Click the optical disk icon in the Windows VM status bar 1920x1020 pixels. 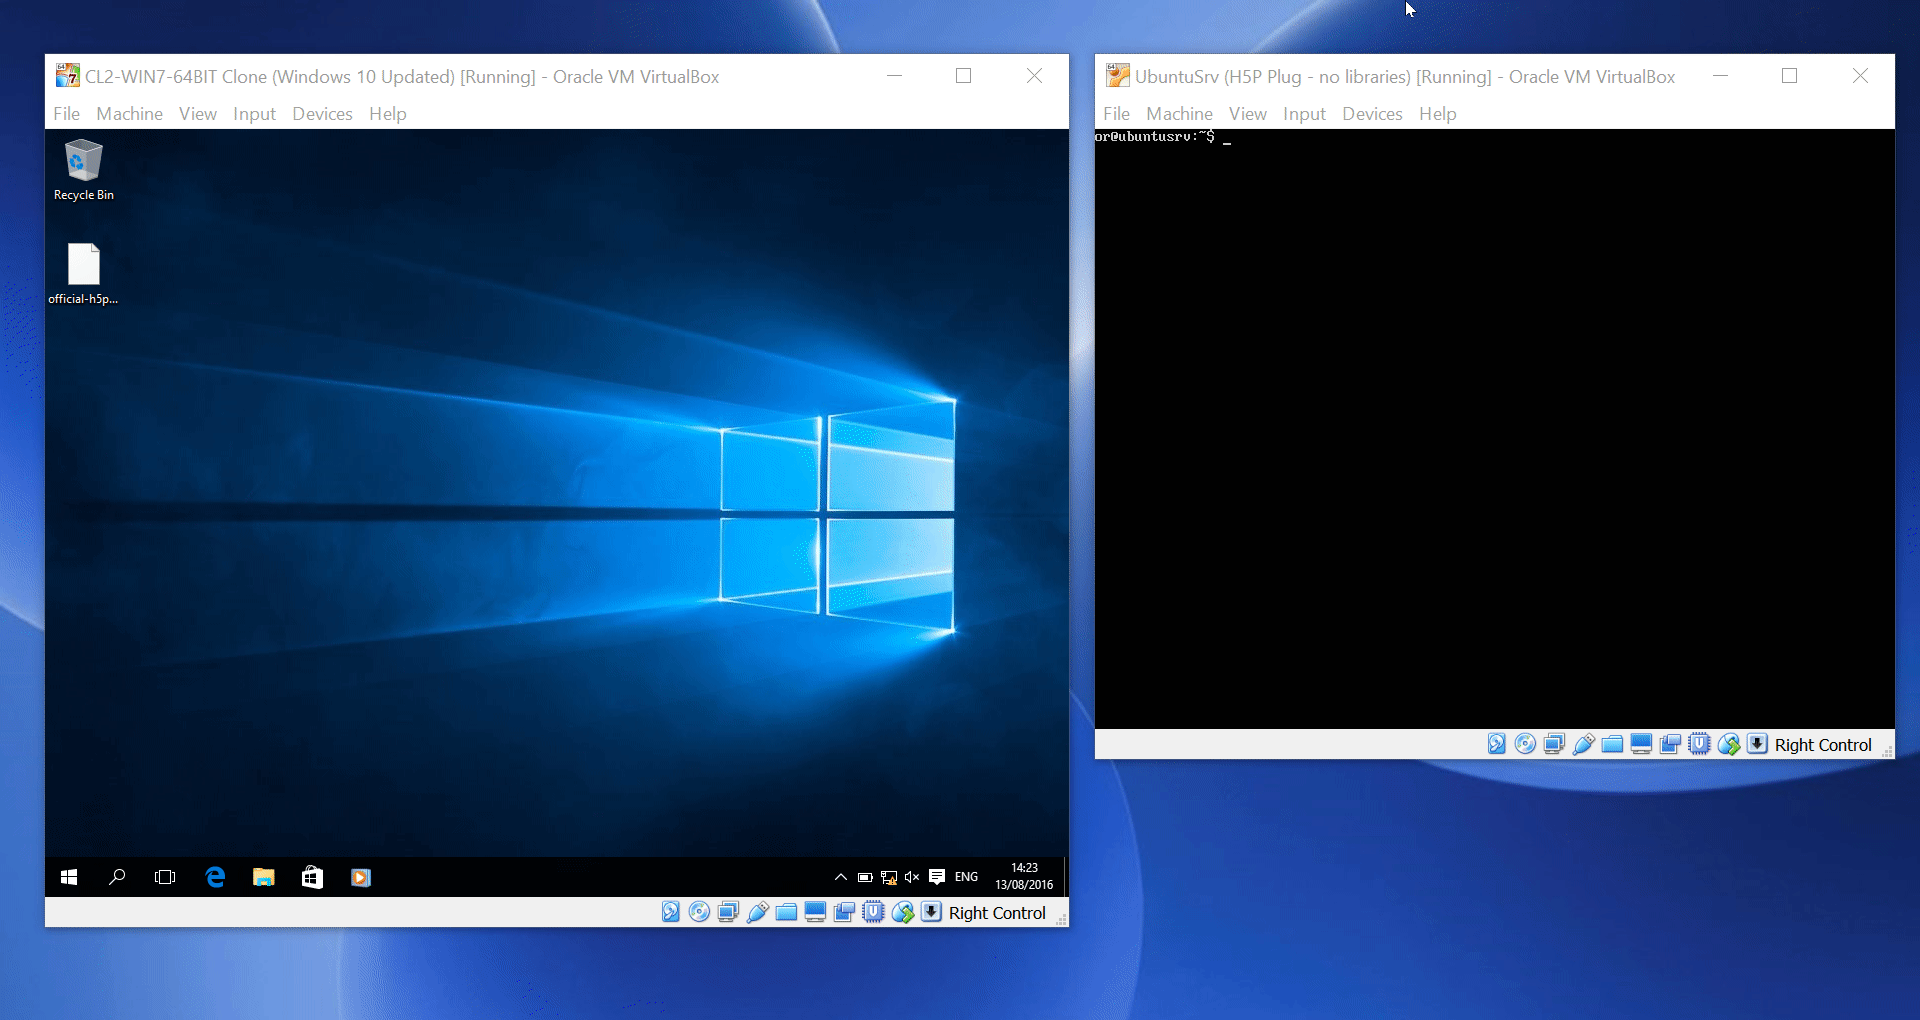(700, 912)
